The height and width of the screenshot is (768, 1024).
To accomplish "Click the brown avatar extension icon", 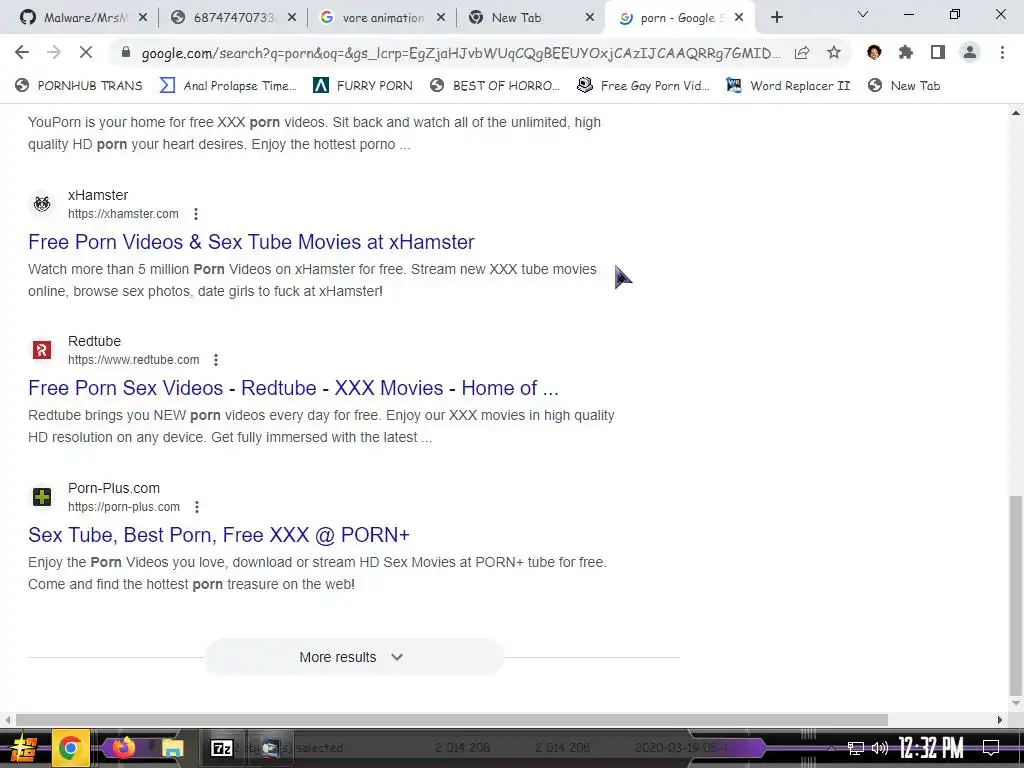I will pyautogui.click(x=874, y=52).
